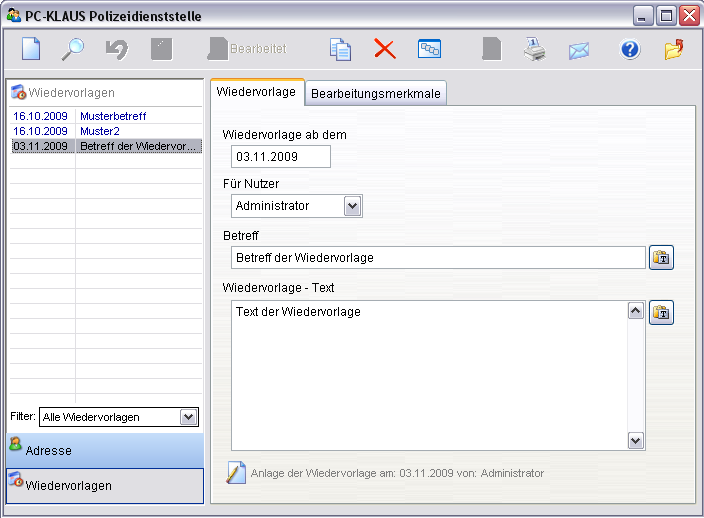
Task: Click the text-block icon beside Betreff field
Action: point(662,258)
